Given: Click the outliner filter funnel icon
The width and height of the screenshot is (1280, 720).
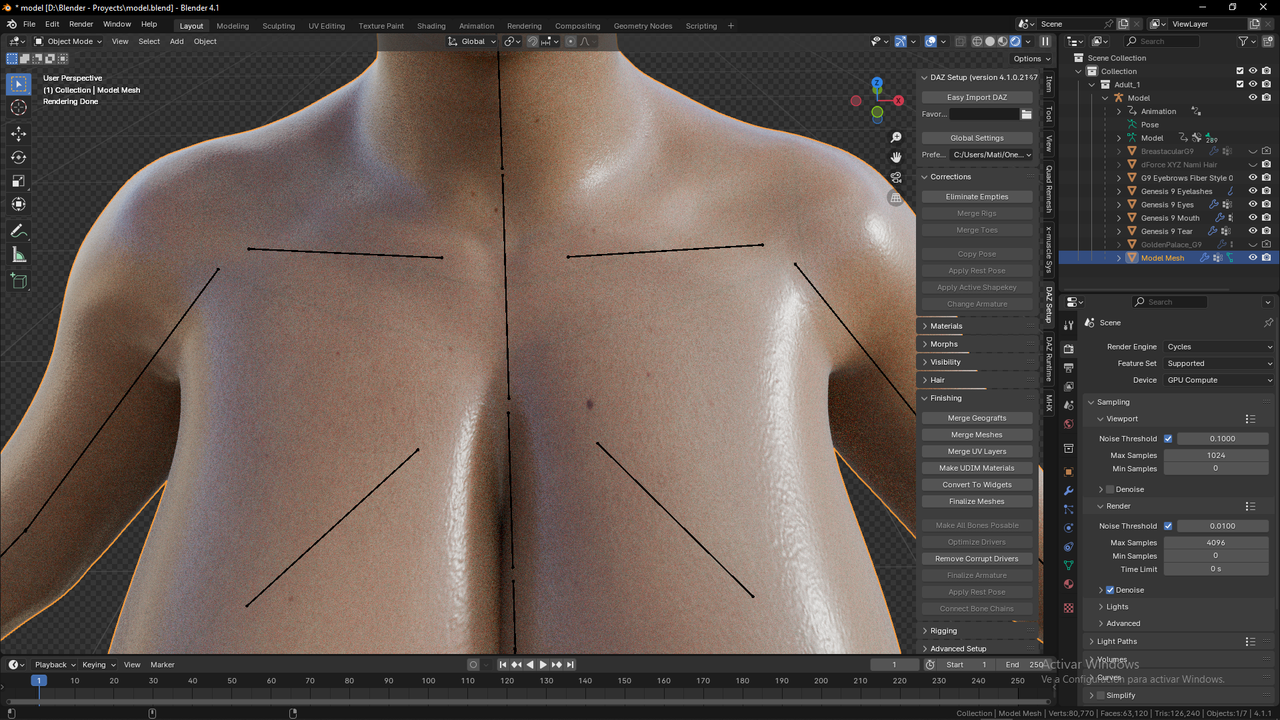Looking at the screenshot, I should (x=1244, y=41).
